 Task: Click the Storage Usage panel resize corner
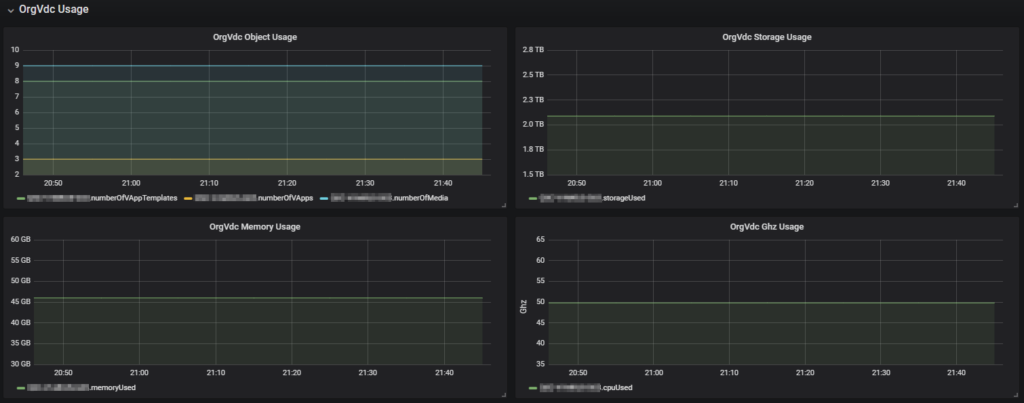coord(1014,205)
